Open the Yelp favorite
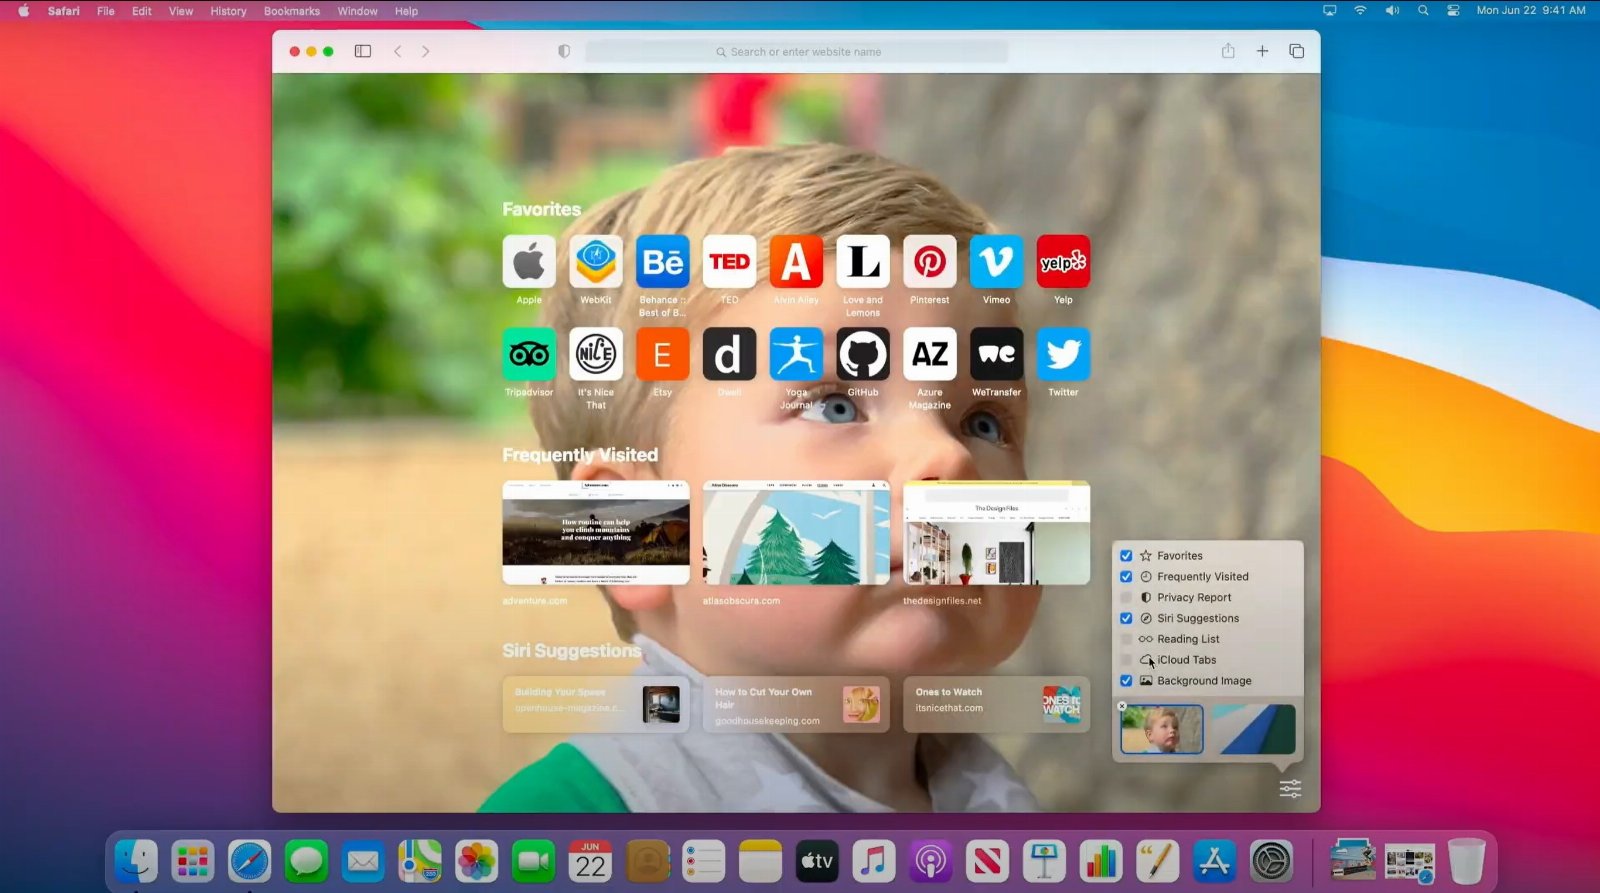 (x=1063, y=262)
